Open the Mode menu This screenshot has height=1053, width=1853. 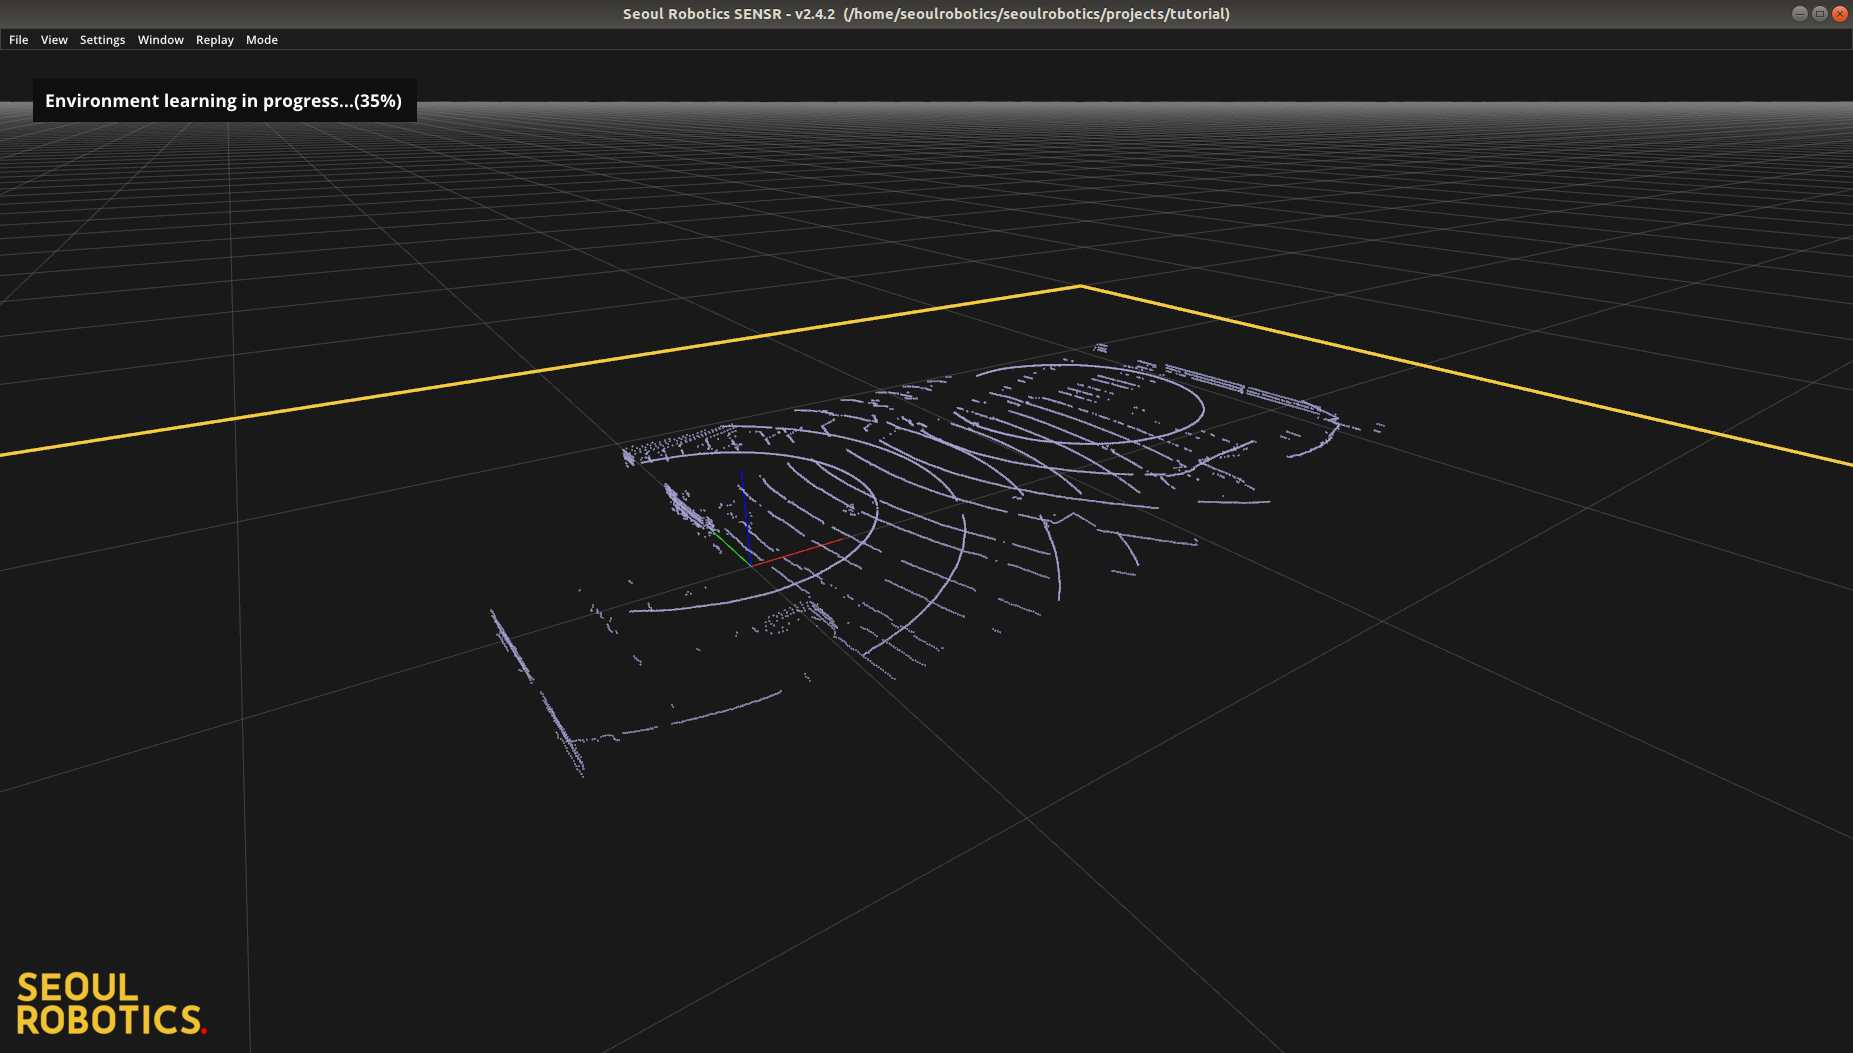[x=262, y=40]
